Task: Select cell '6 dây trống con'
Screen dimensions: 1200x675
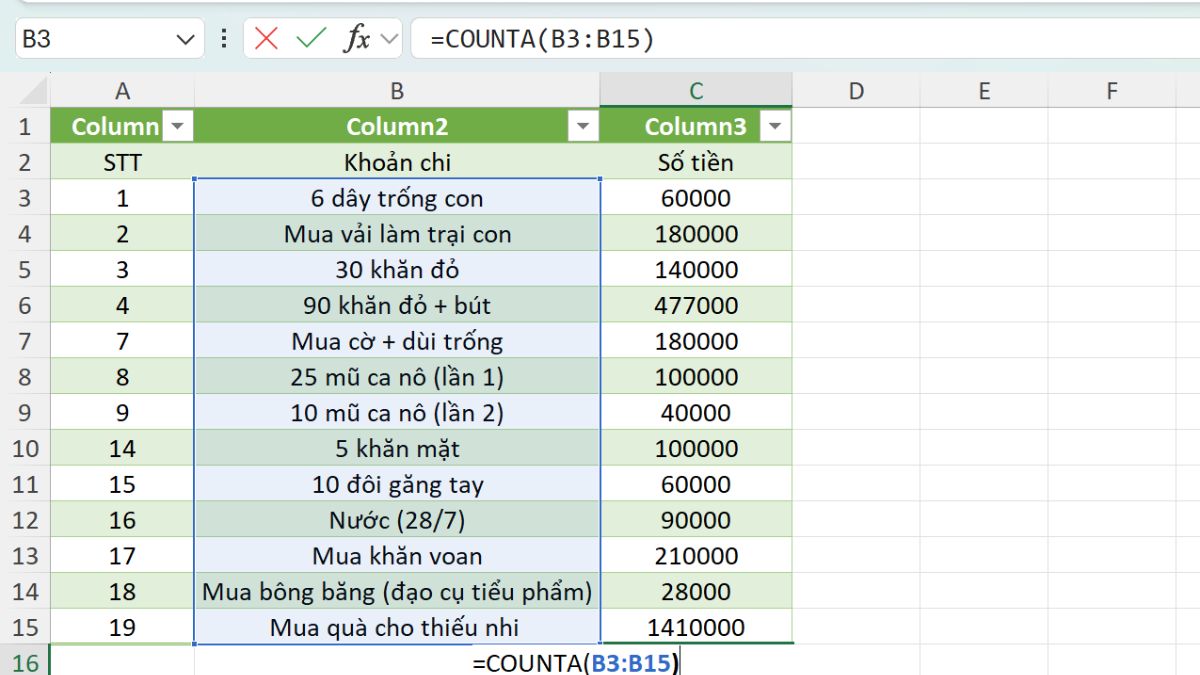Action: (397, 198)
